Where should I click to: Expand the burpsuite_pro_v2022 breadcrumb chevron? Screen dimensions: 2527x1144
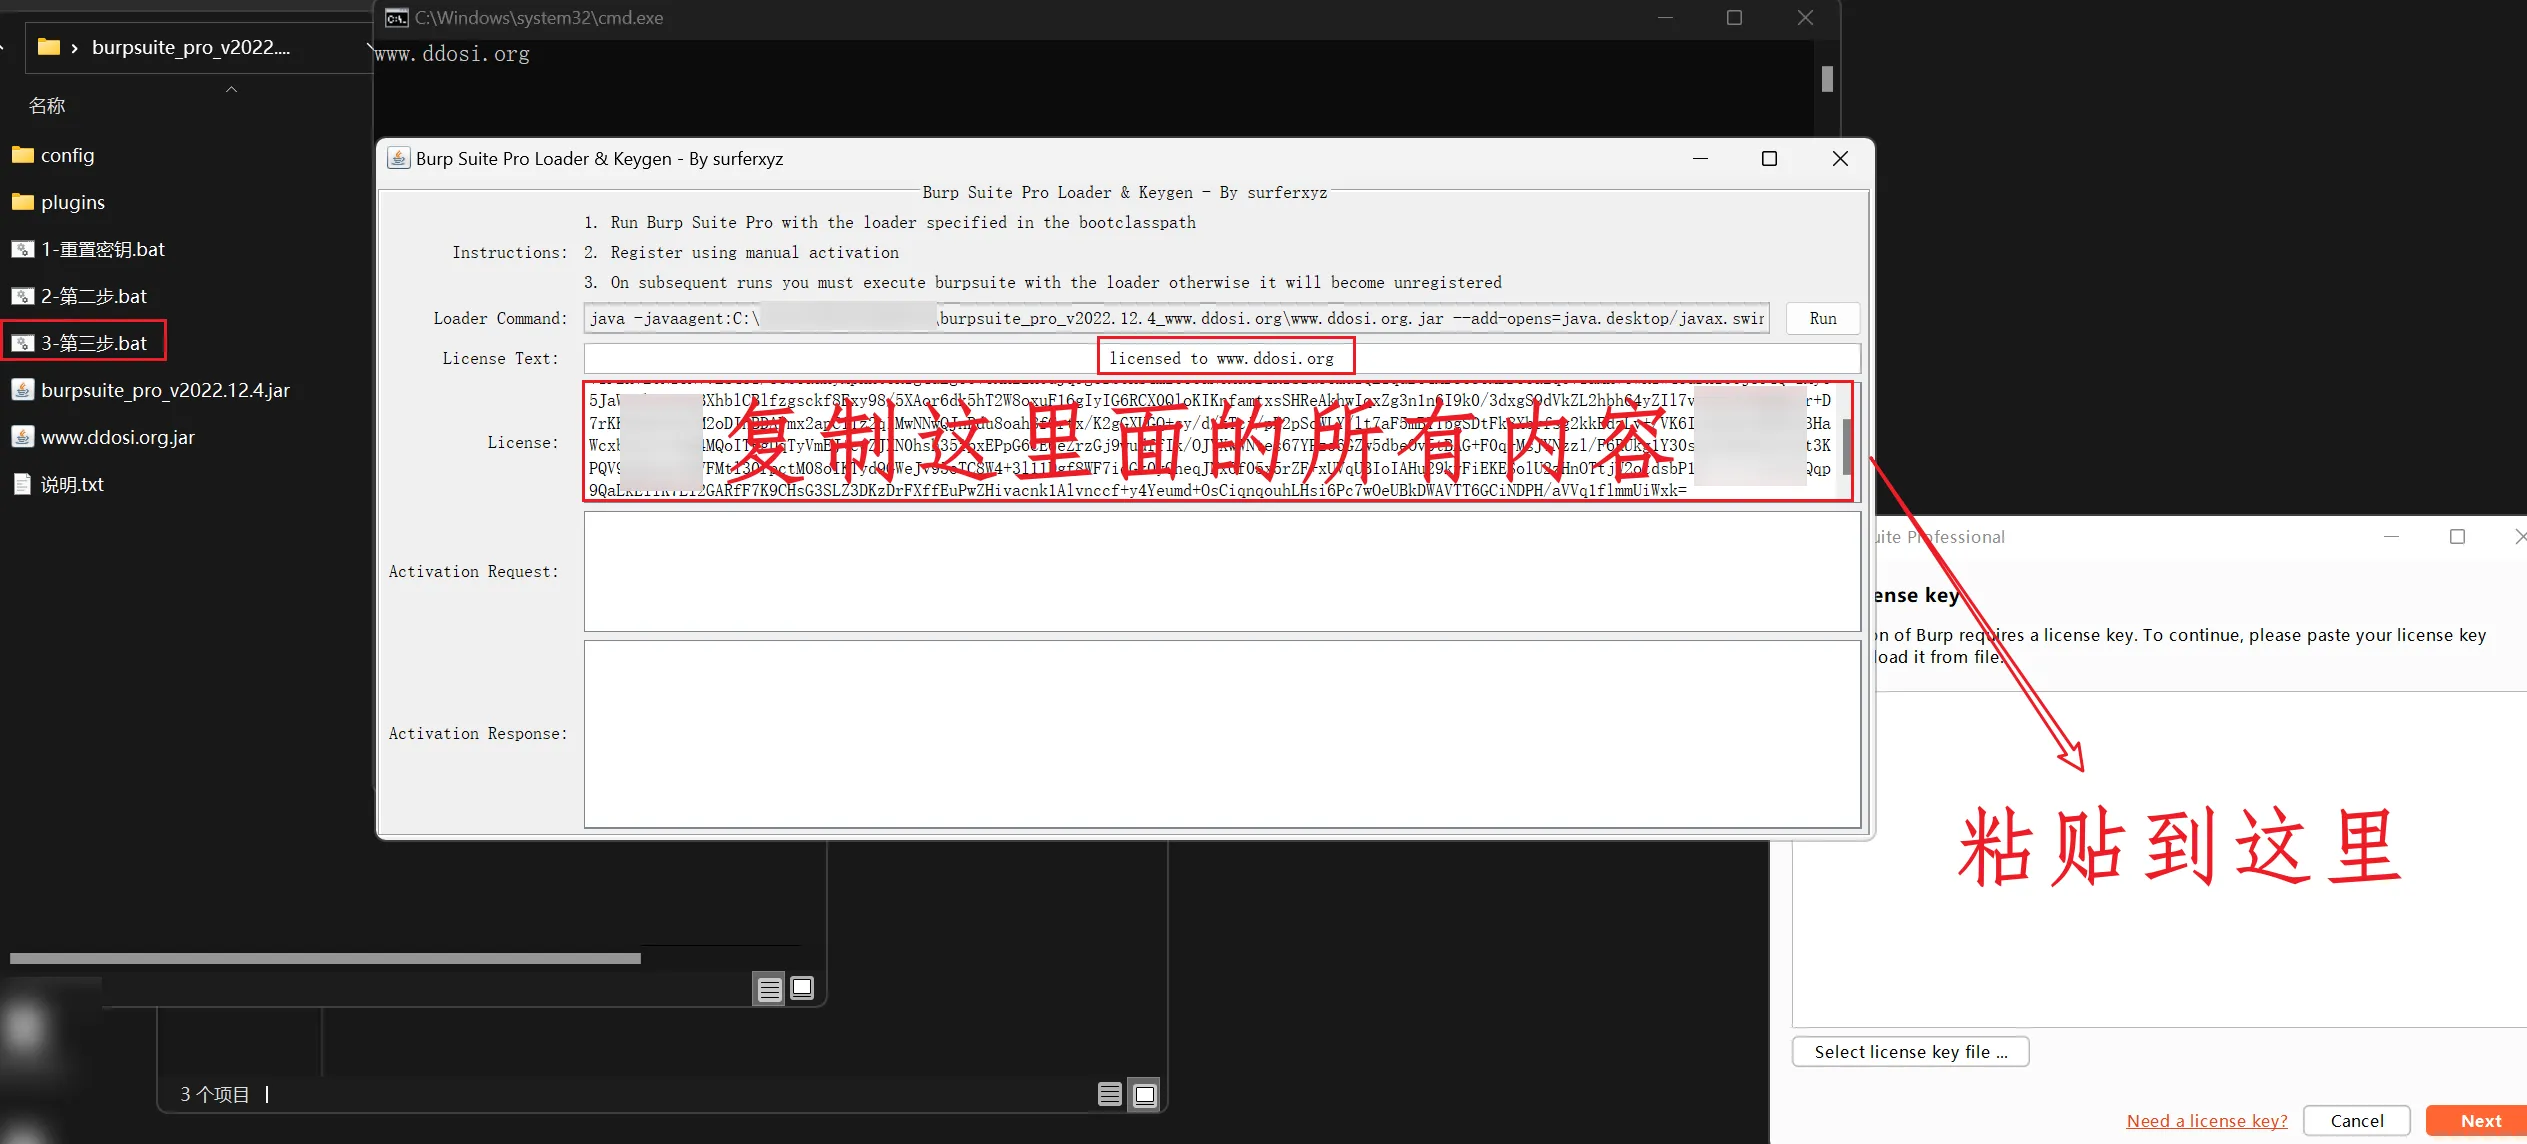[x=74, y=48]
